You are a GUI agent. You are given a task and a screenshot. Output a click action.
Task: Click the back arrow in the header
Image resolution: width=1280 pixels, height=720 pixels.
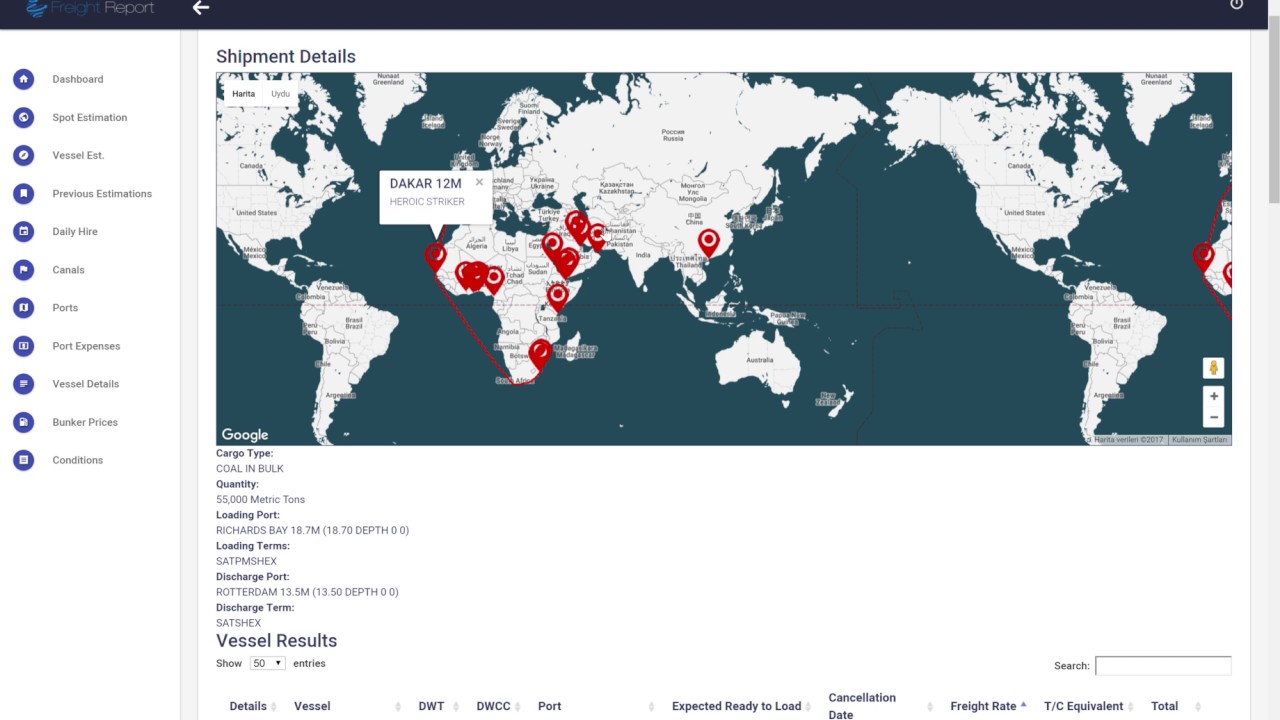click(x=201, y=8)
